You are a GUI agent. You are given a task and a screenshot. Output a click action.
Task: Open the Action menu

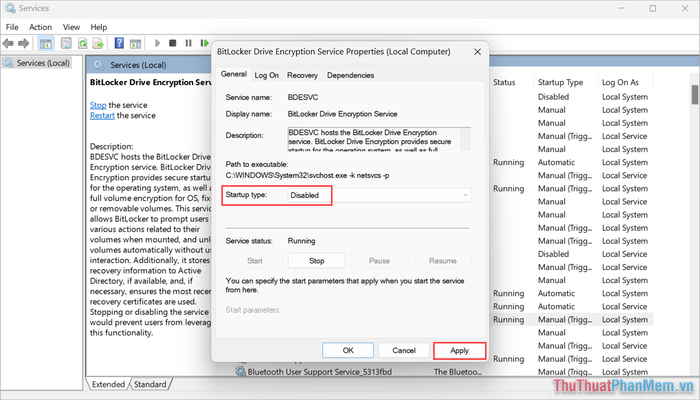pyautogui.click(x=41, y=27)
